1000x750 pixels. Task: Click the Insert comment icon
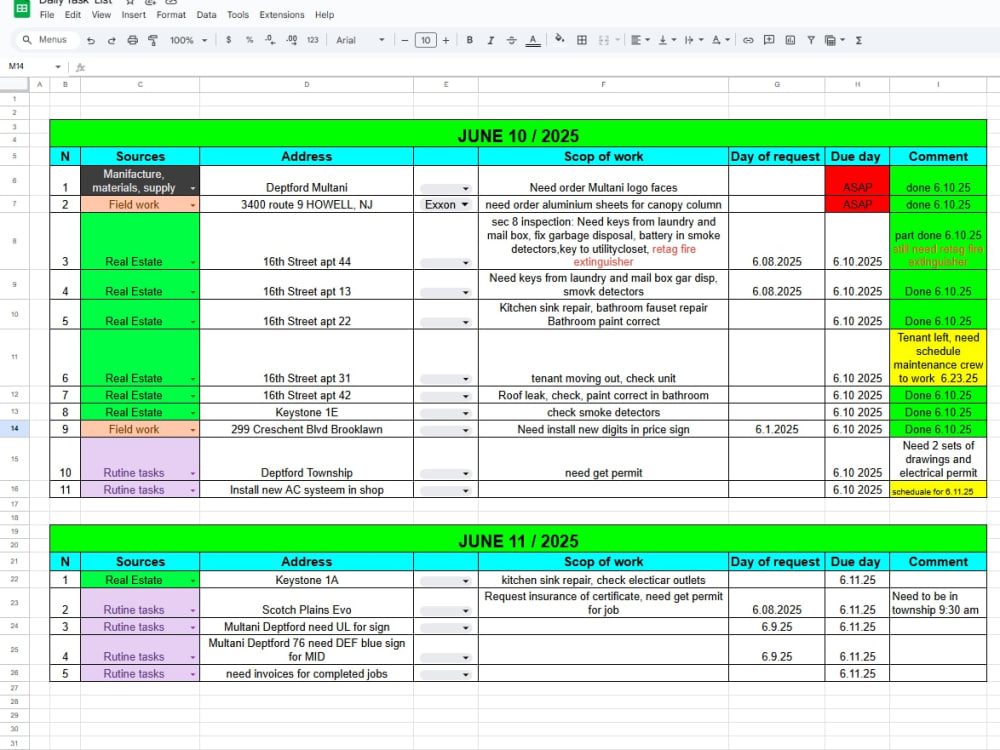click(x=769, y=40)
